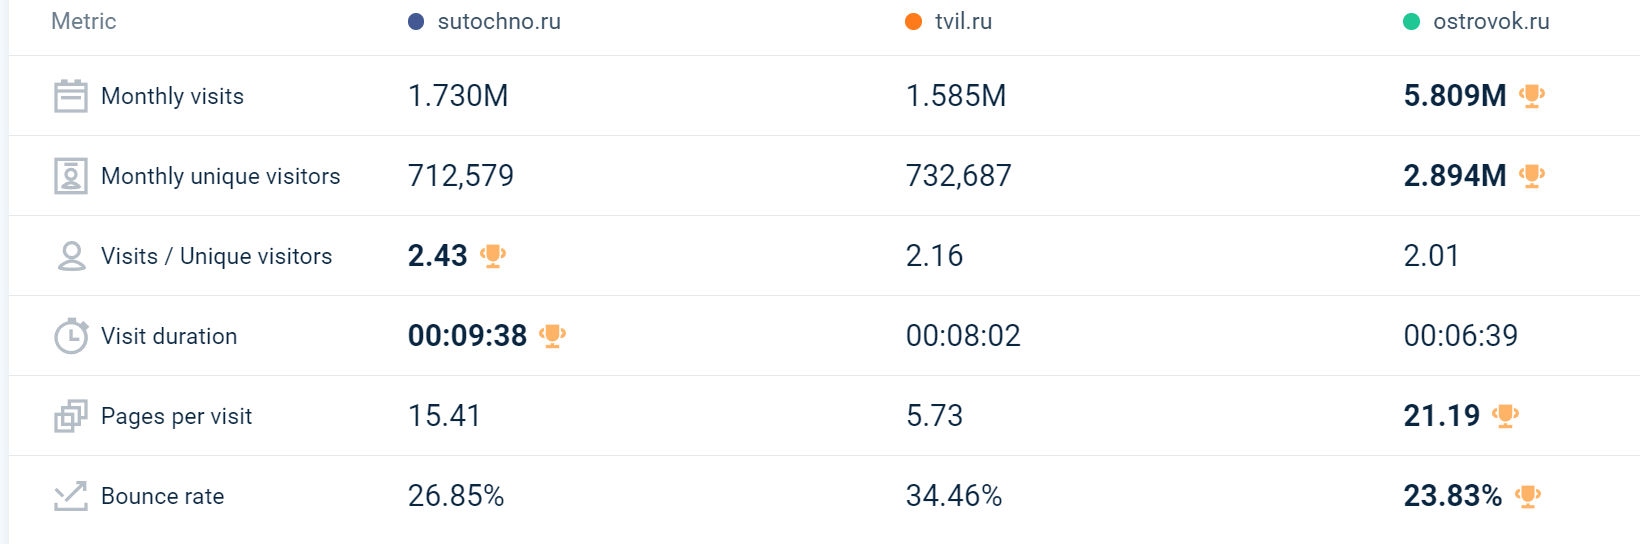Click trophy icon beside 21.19 pages
This screenshot has height=544, width=1640.
[1505, 416]
